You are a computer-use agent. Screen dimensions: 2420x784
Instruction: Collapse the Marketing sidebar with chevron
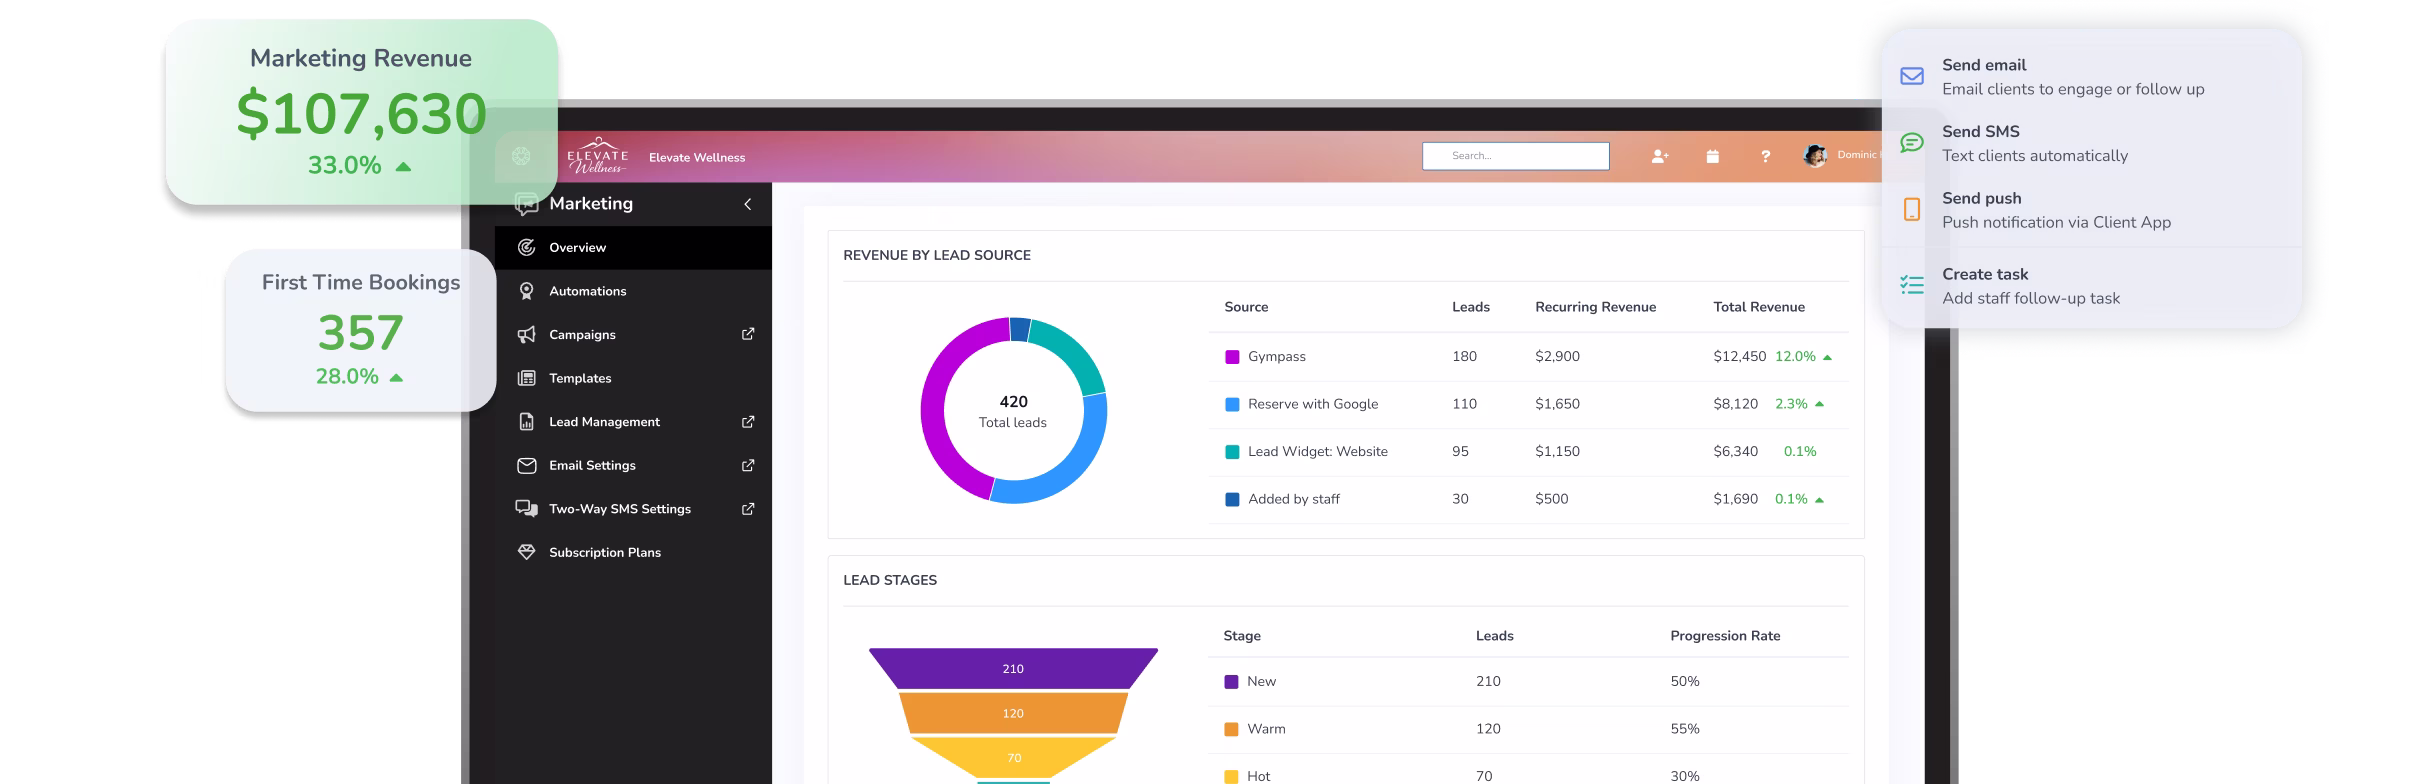pos(747,204)
